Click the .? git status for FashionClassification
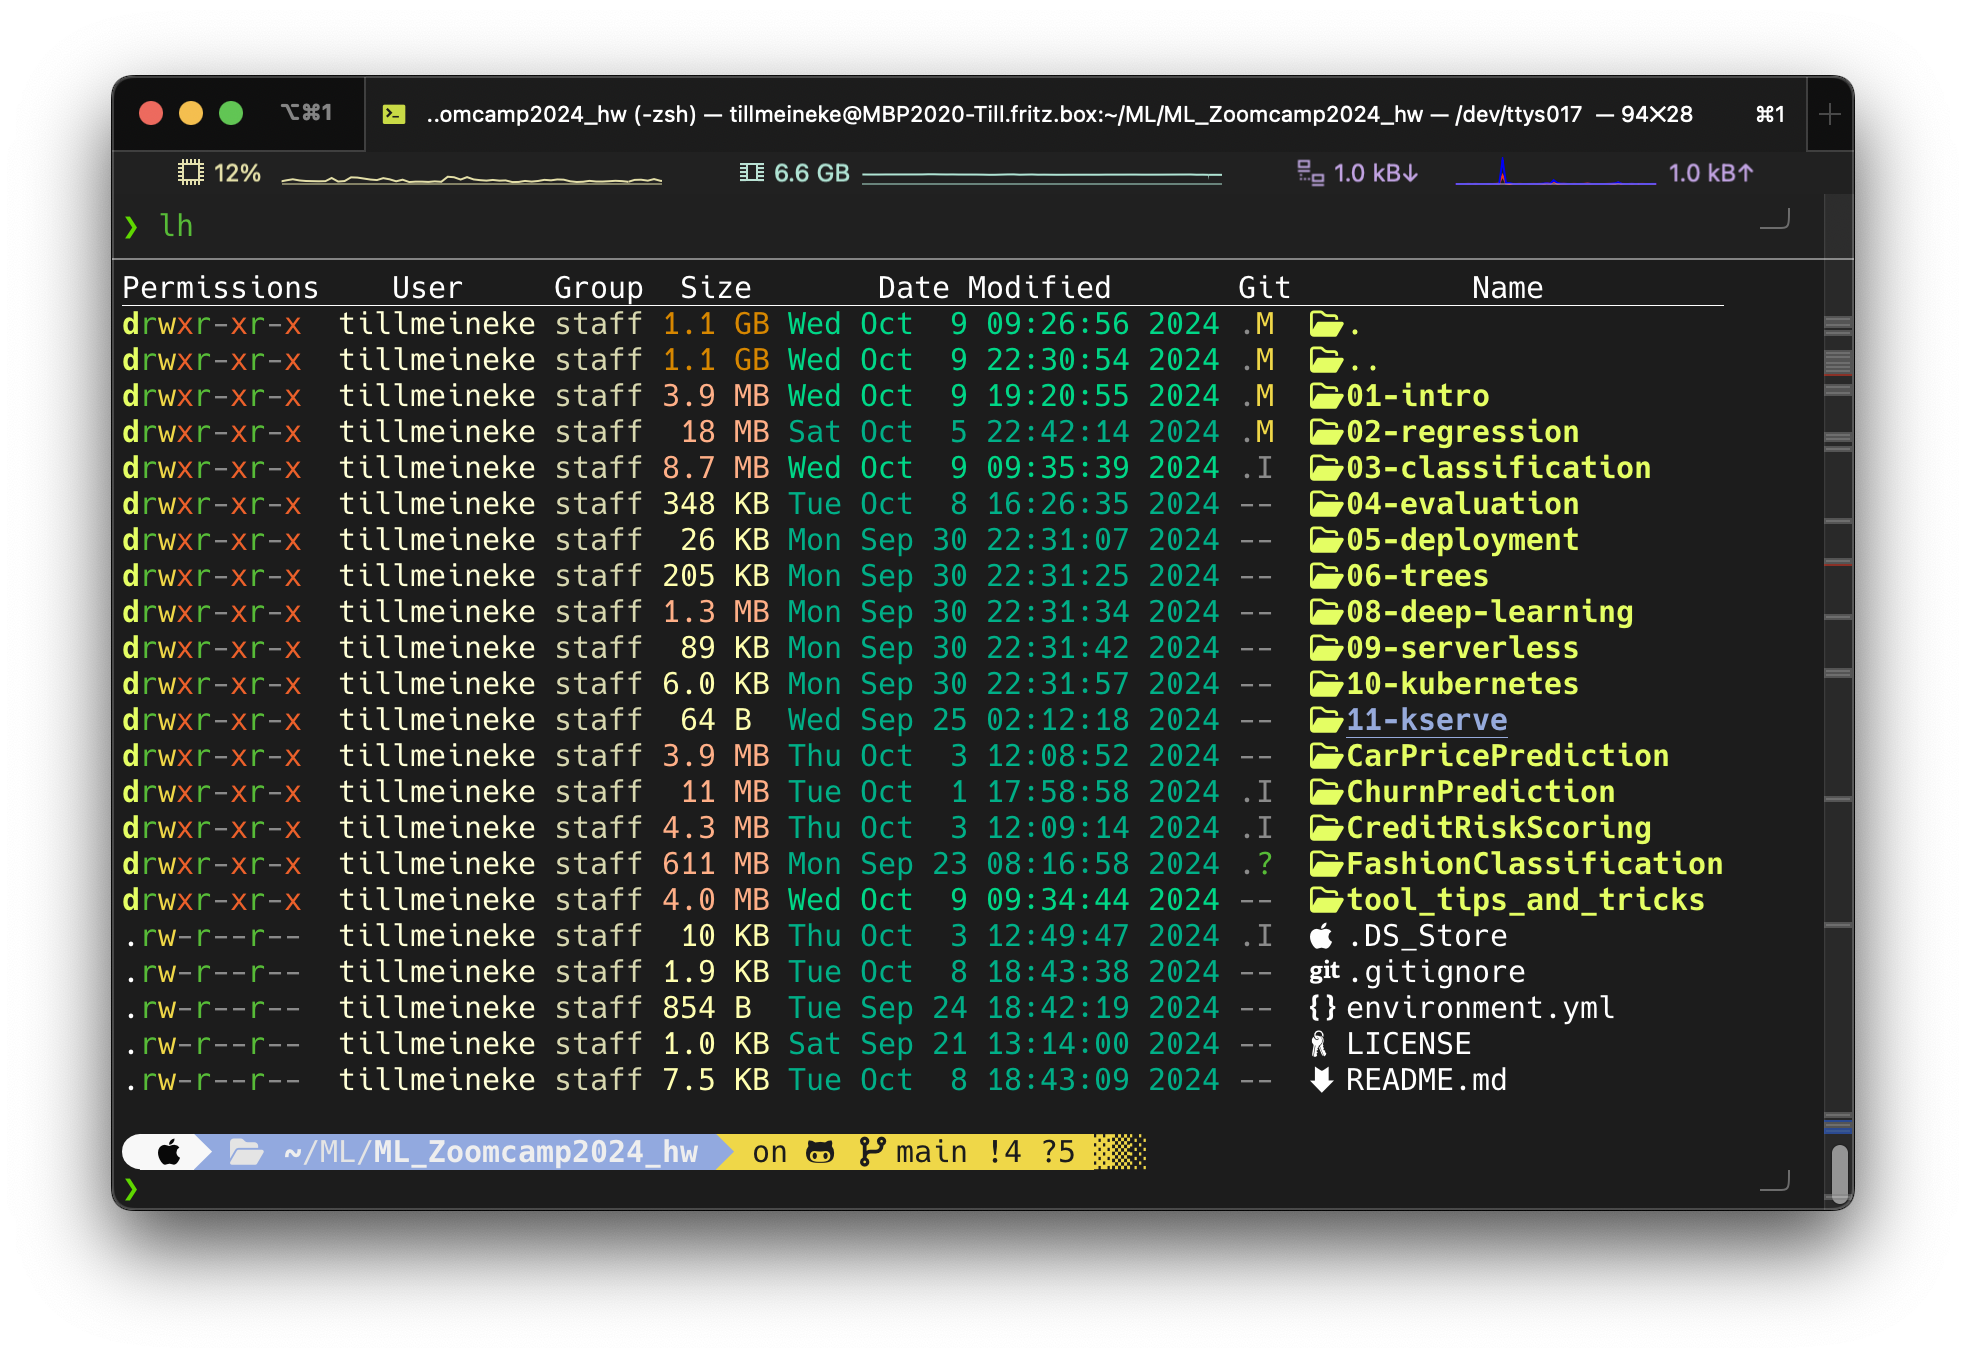The width and height of the screenshot is (1966, 1358). 1256,865
